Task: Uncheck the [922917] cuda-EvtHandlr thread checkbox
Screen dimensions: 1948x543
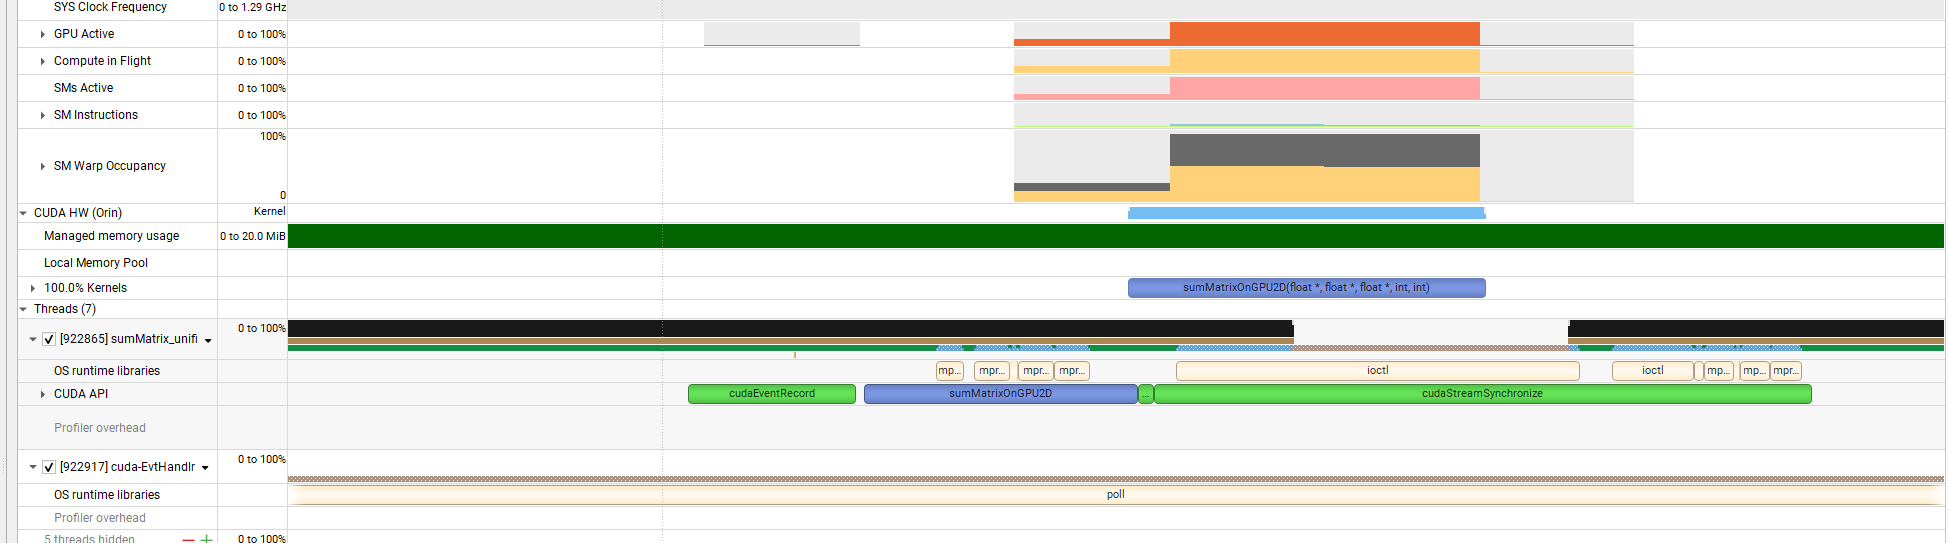Action: [x=49, y=467]
